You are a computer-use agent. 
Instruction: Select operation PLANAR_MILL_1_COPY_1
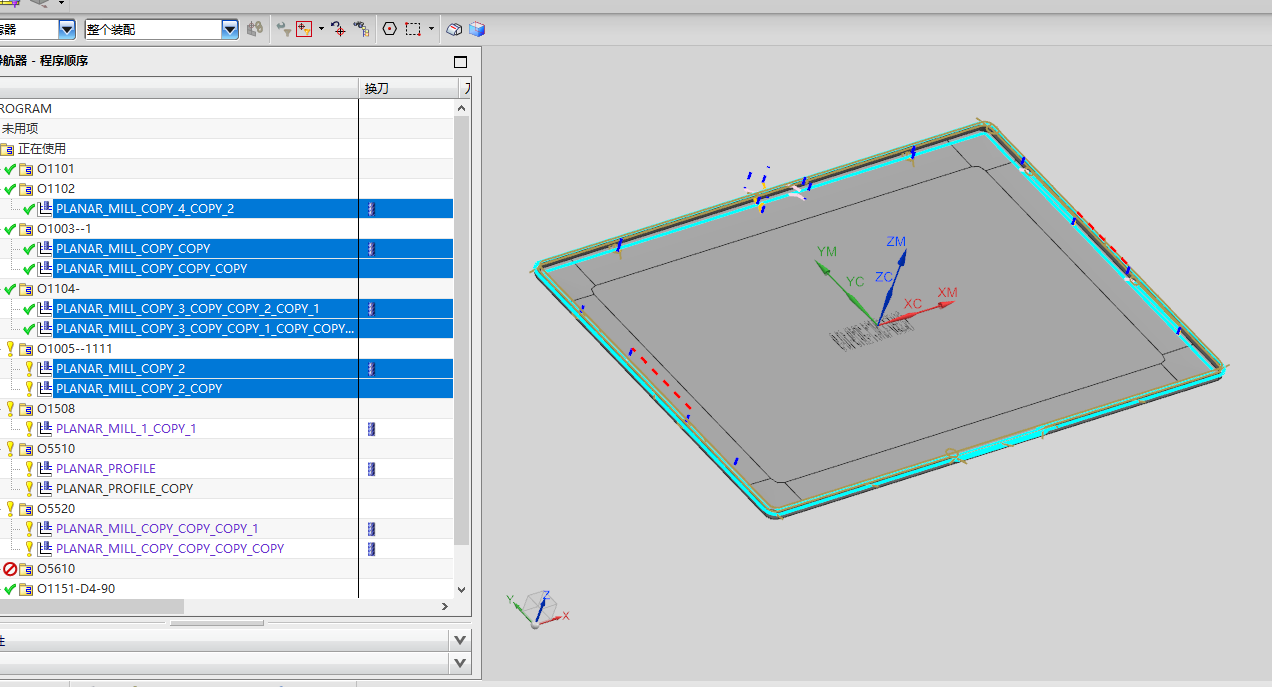tap(126, 429)
